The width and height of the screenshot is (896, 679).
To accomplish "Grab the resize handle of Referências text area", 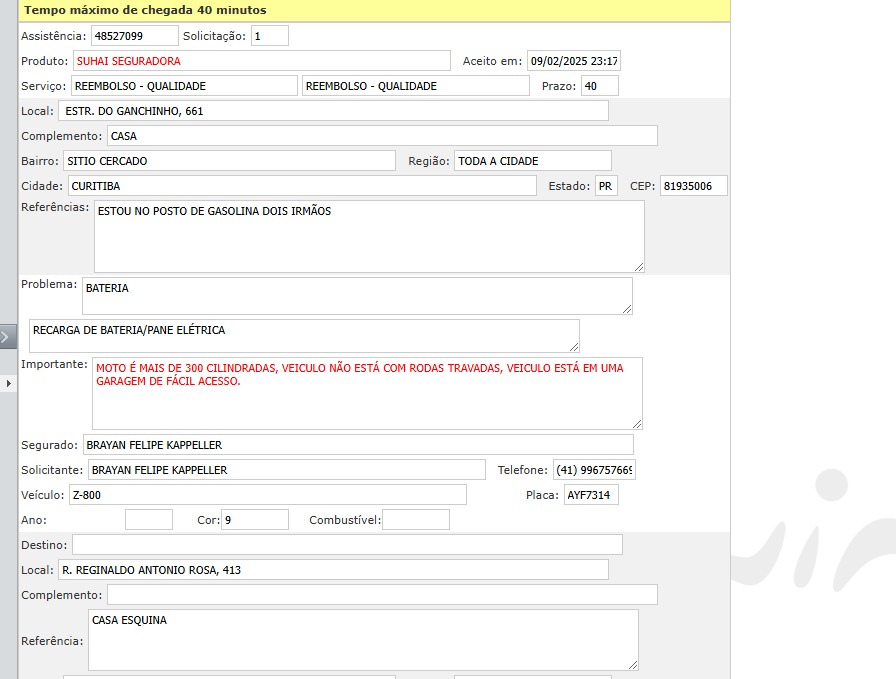I will [639, 267].
